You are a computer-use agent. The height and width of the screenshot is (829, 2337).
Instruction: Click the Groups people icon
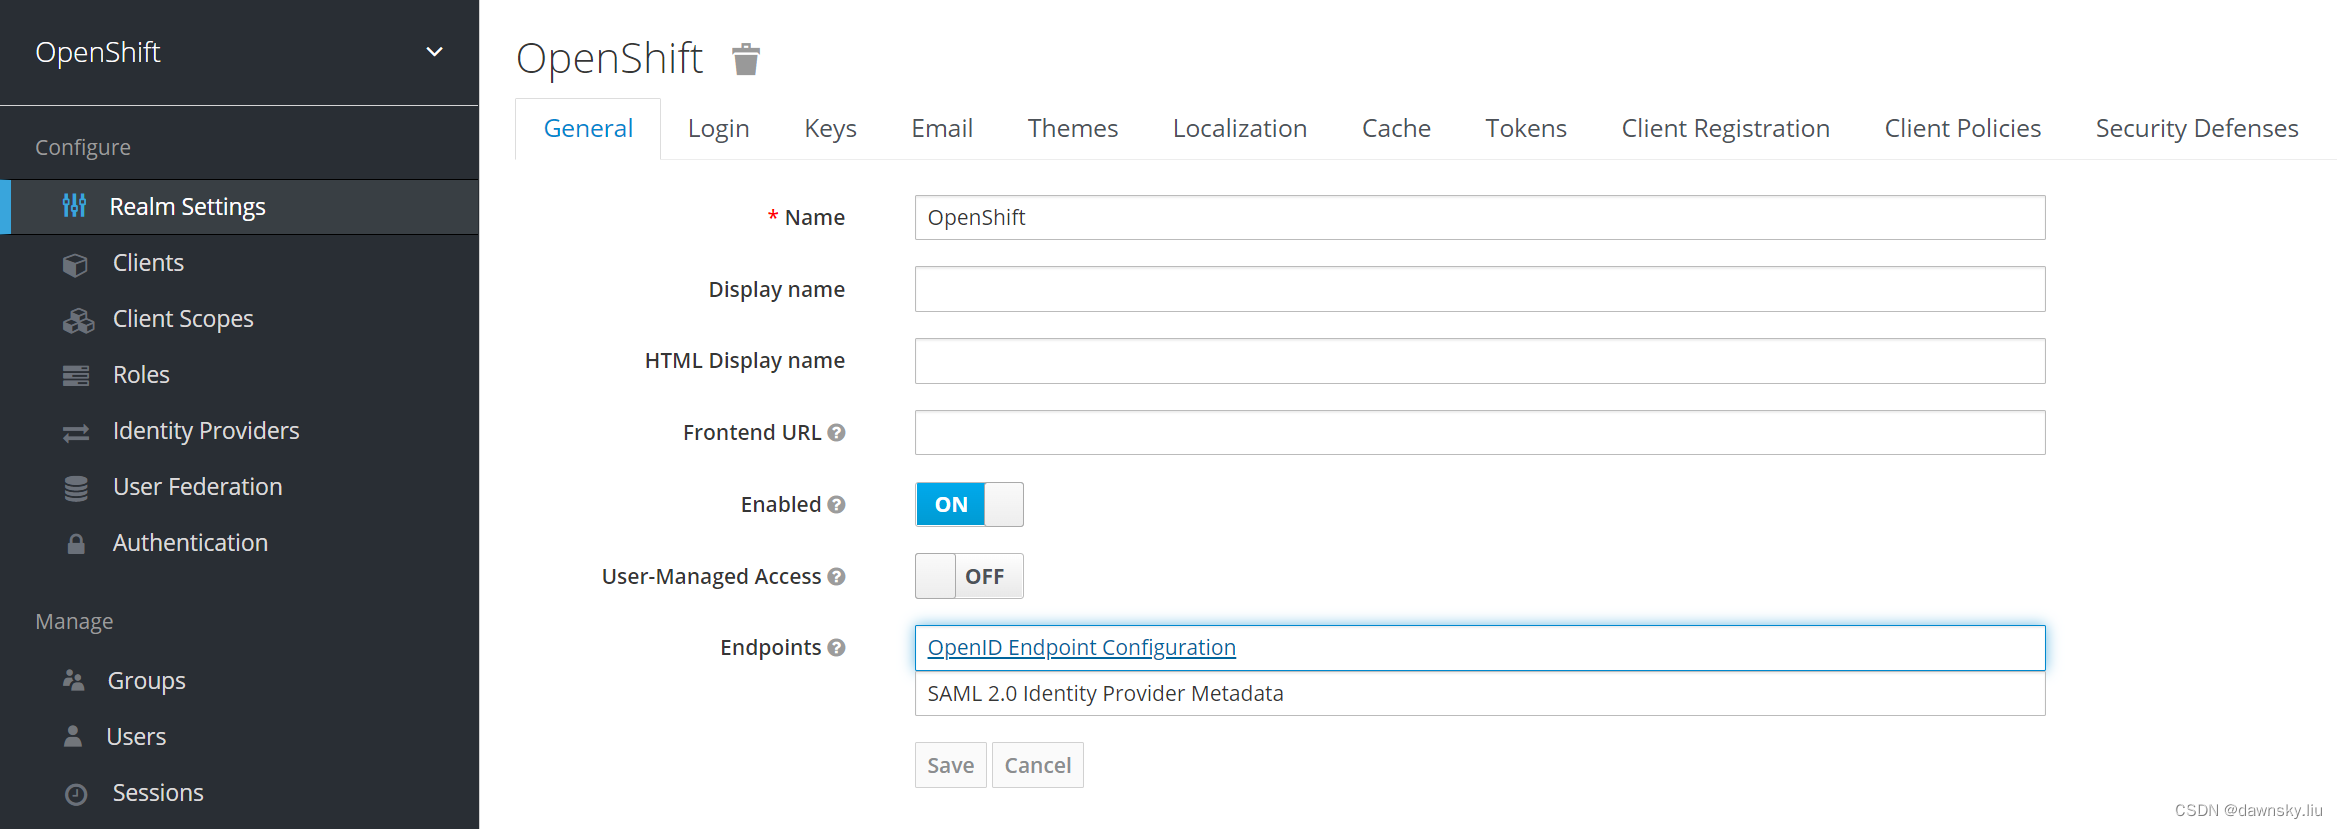pyautogui.click(x=74, y=680)
